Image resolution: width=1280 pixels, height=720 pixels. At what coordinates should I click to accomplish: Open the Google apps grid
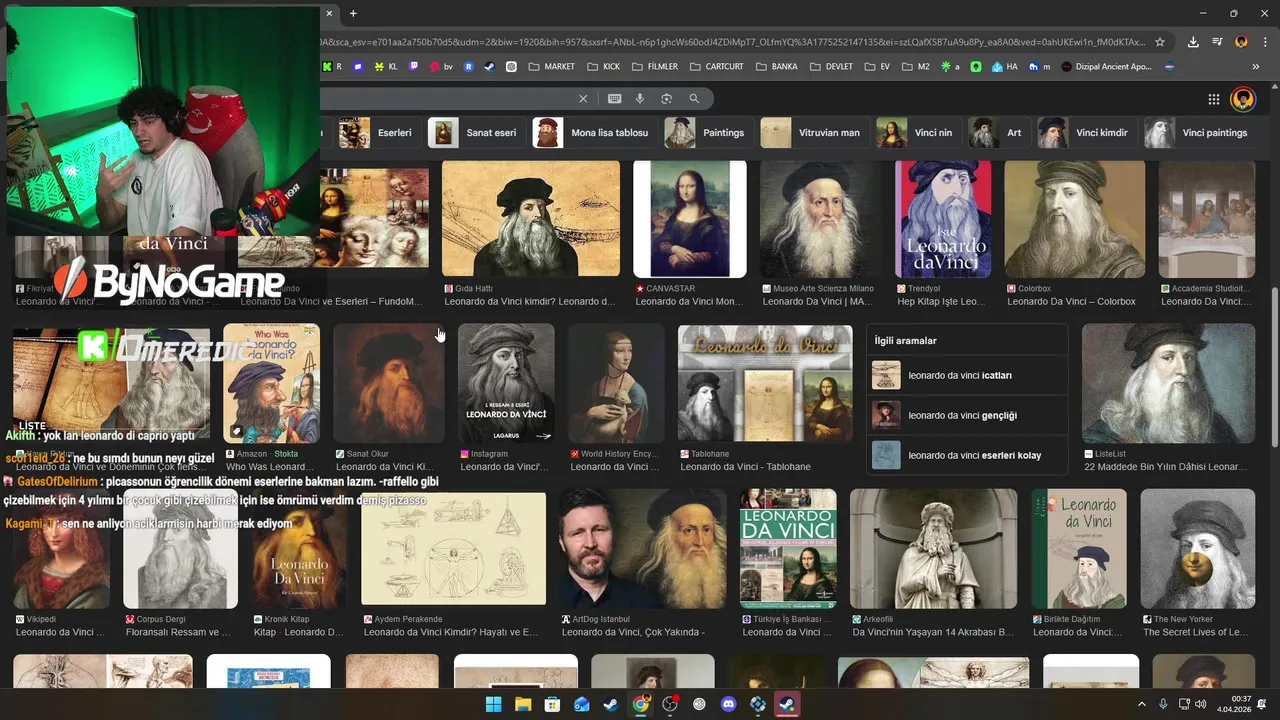pos(1213,99)
